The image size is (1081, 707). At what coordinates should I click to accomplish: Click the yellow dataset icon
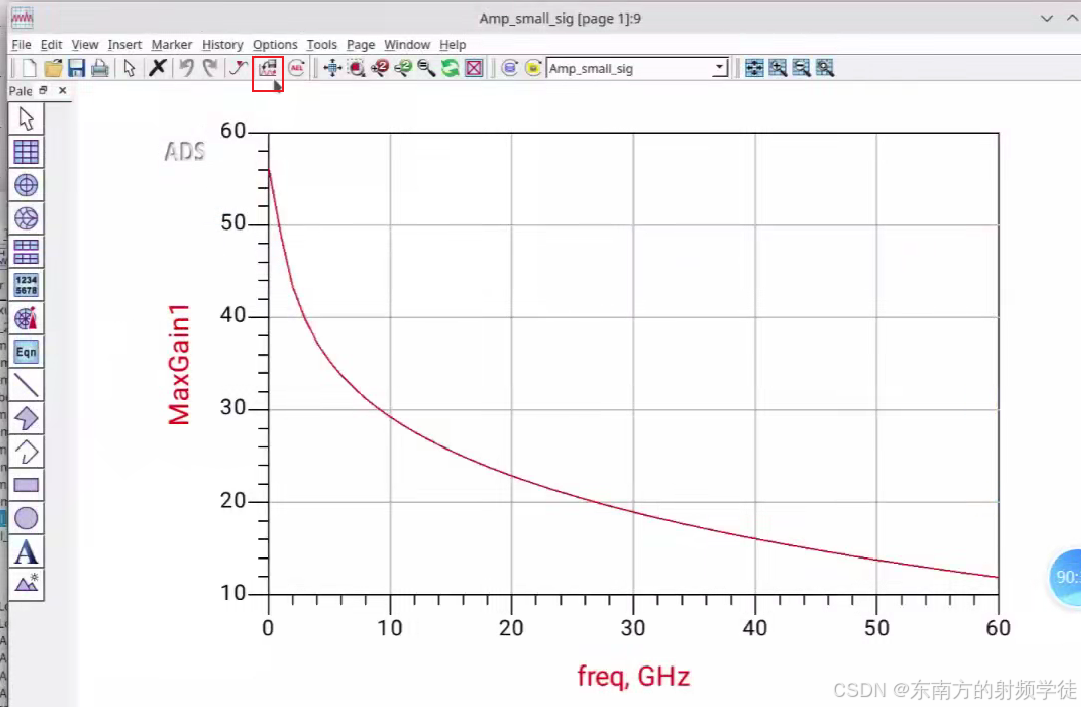pos(533,68)
